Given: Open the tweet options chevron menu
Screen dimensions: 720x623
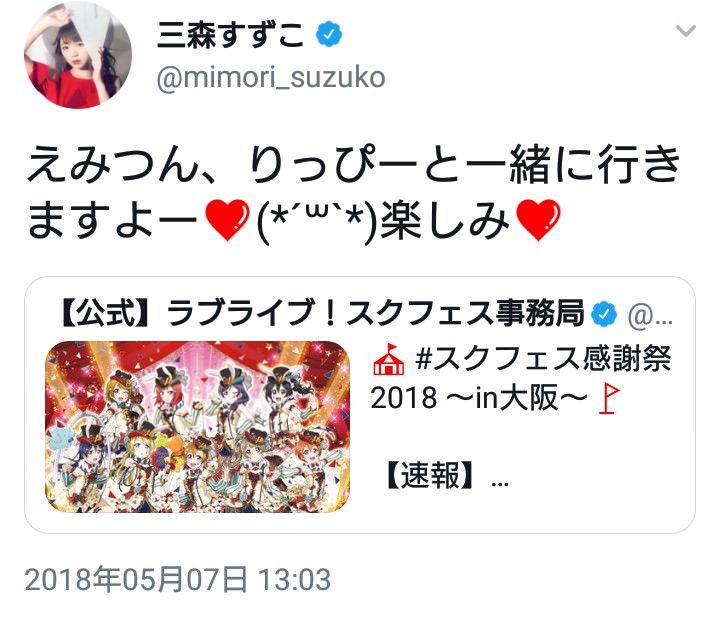Looking at the screenshot, I should [x=686, y=31].
